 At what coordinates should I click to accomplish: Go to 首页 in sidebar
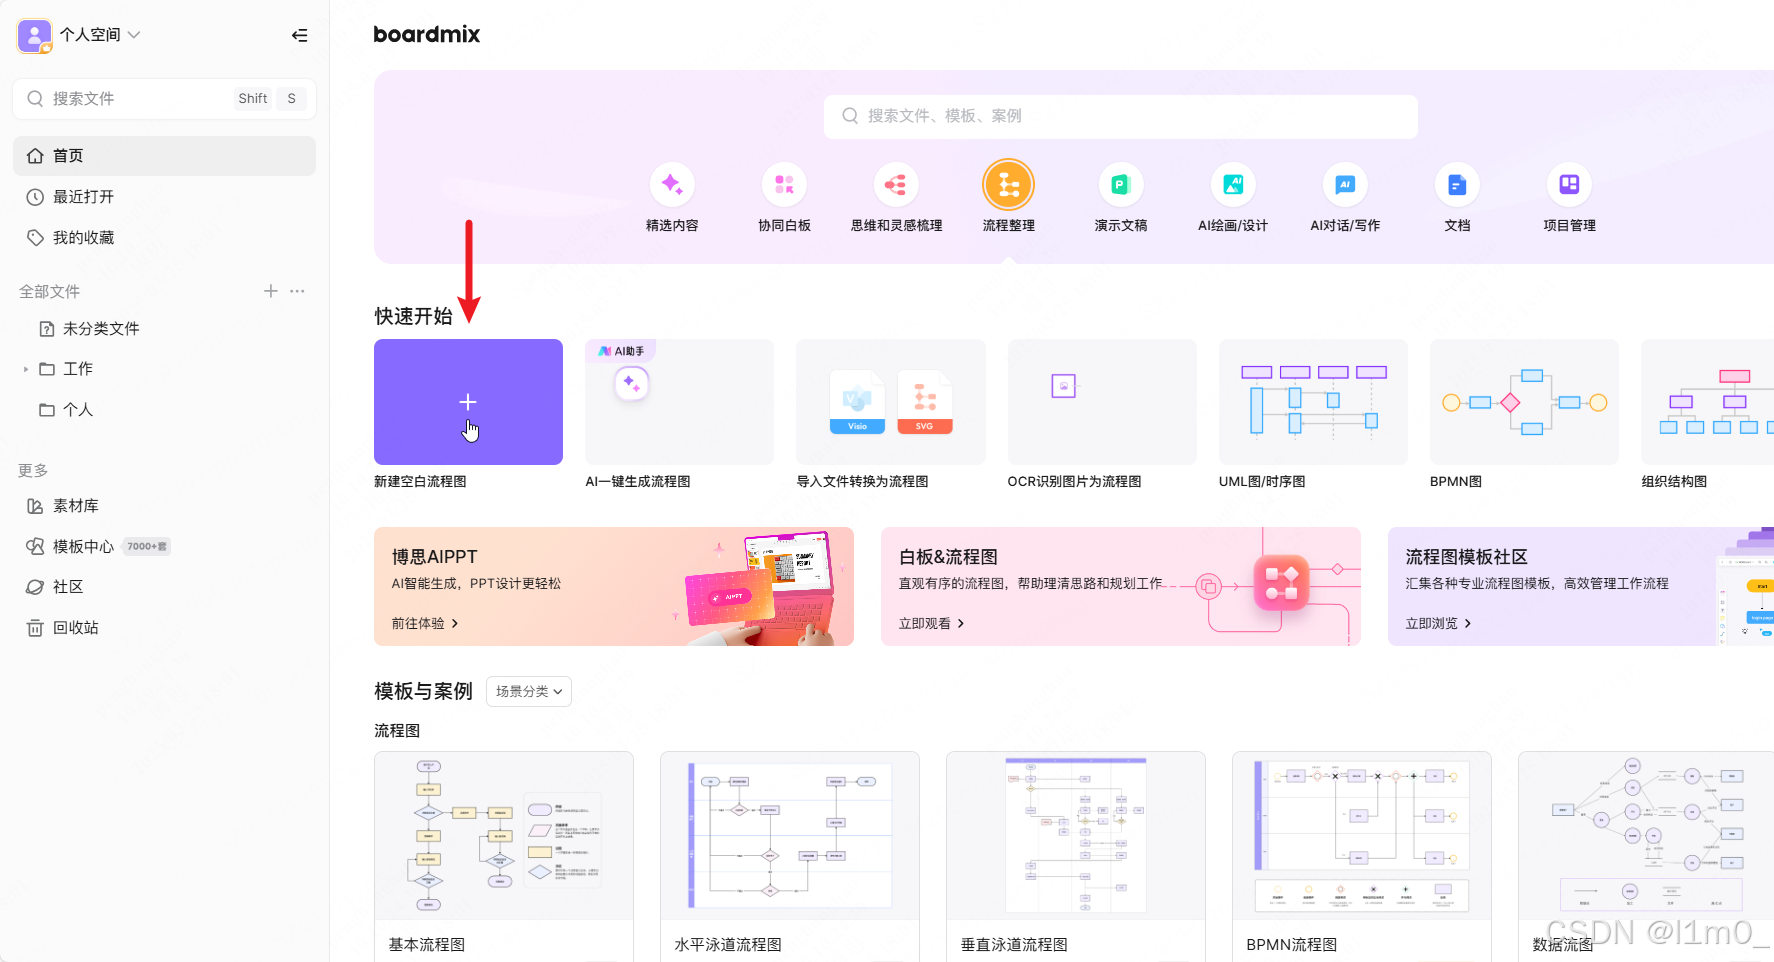tap(164, 156)
